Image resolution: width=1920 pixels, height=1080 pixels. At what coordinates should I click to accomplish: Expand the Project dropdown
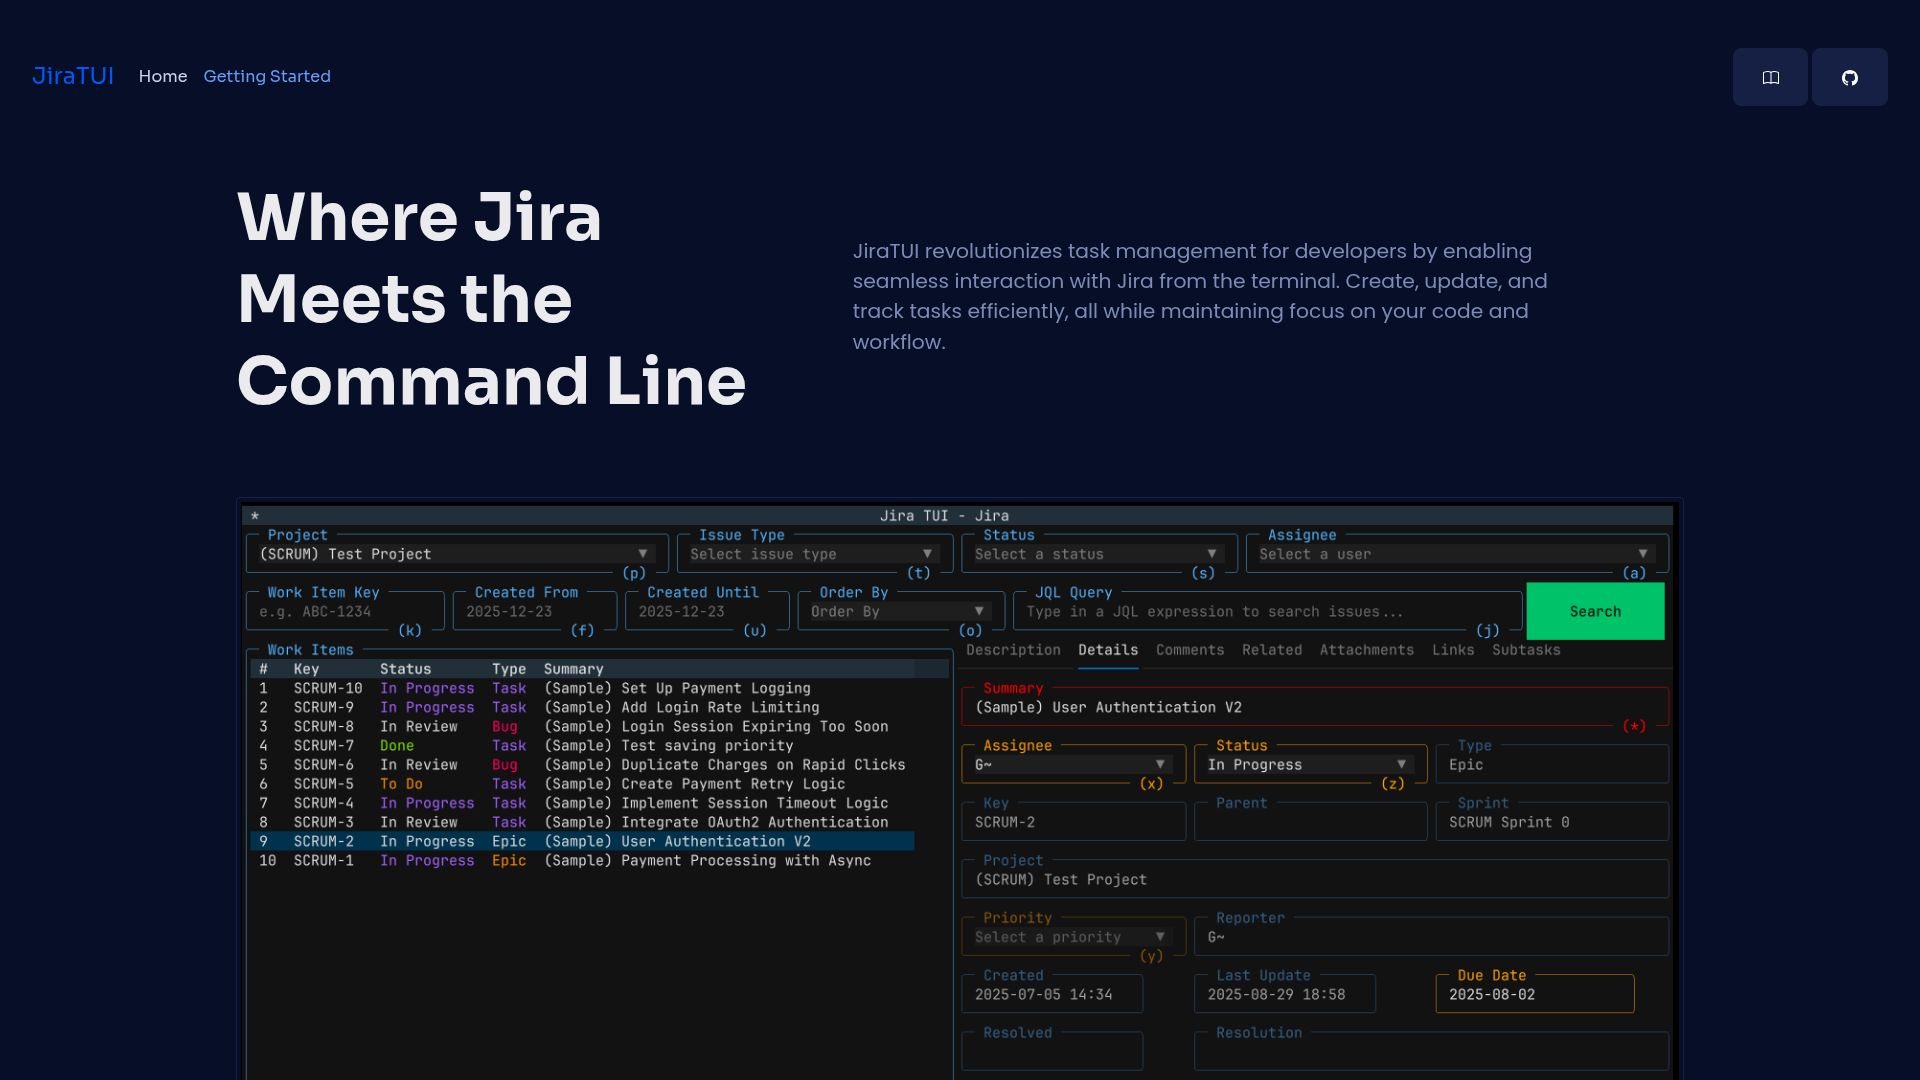point(455,554)
